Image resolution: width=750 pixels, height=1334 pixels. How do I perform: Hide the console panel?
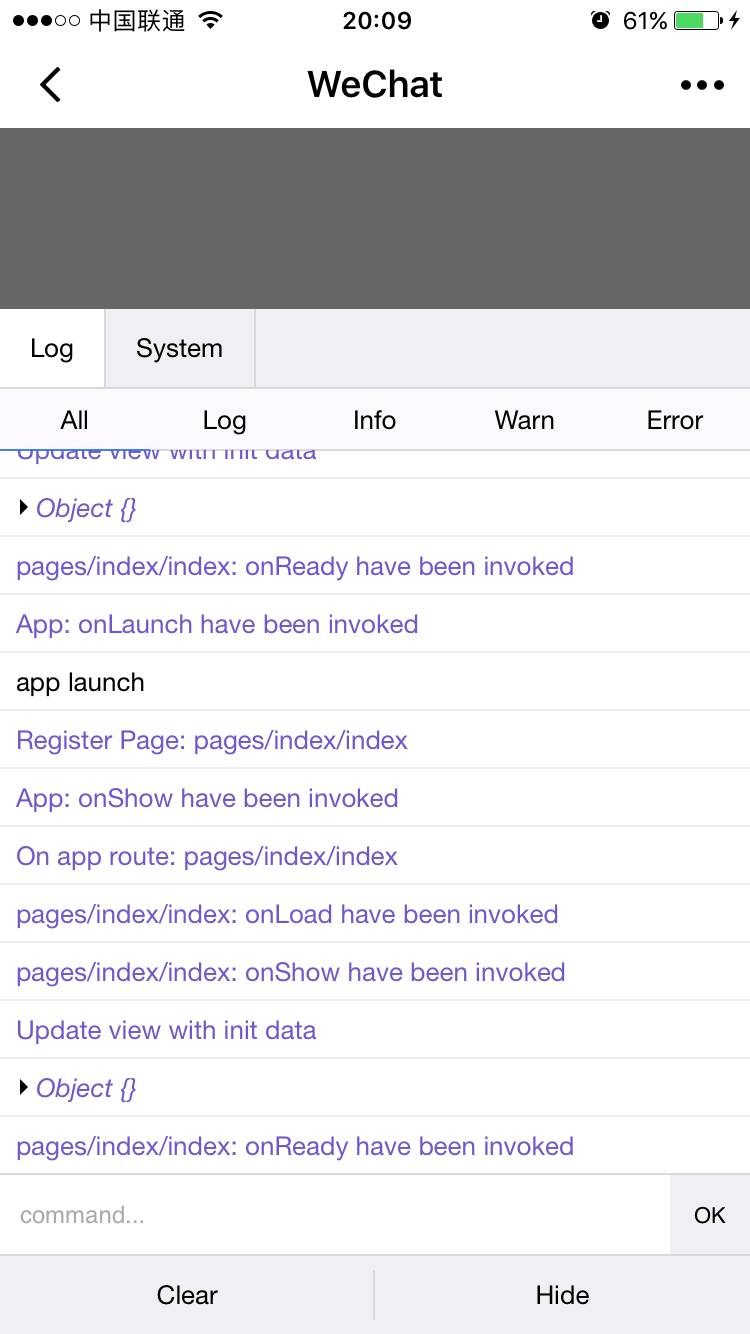(x=563, y=1295)
